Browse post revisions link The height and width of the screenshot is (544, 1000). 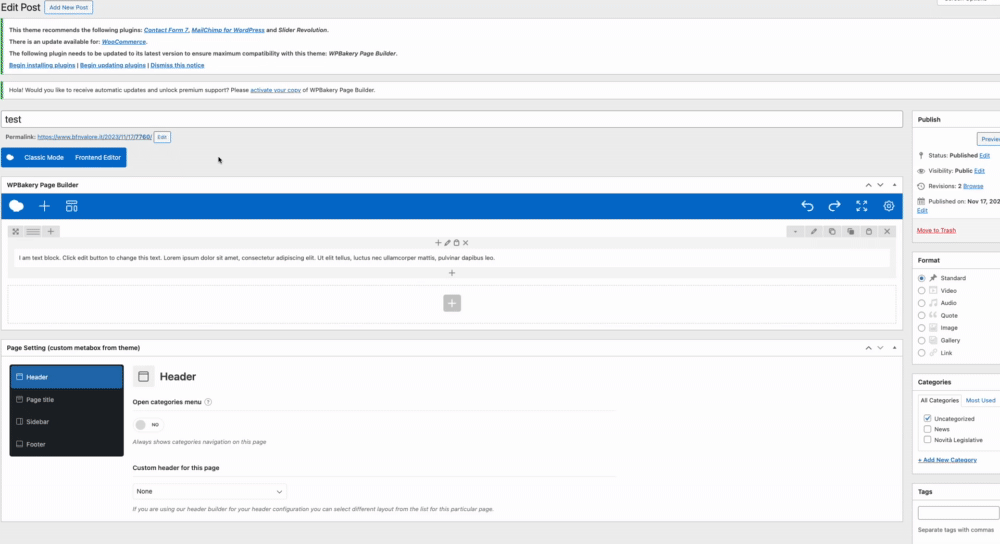pyautogui.click(x=973, y=186)
